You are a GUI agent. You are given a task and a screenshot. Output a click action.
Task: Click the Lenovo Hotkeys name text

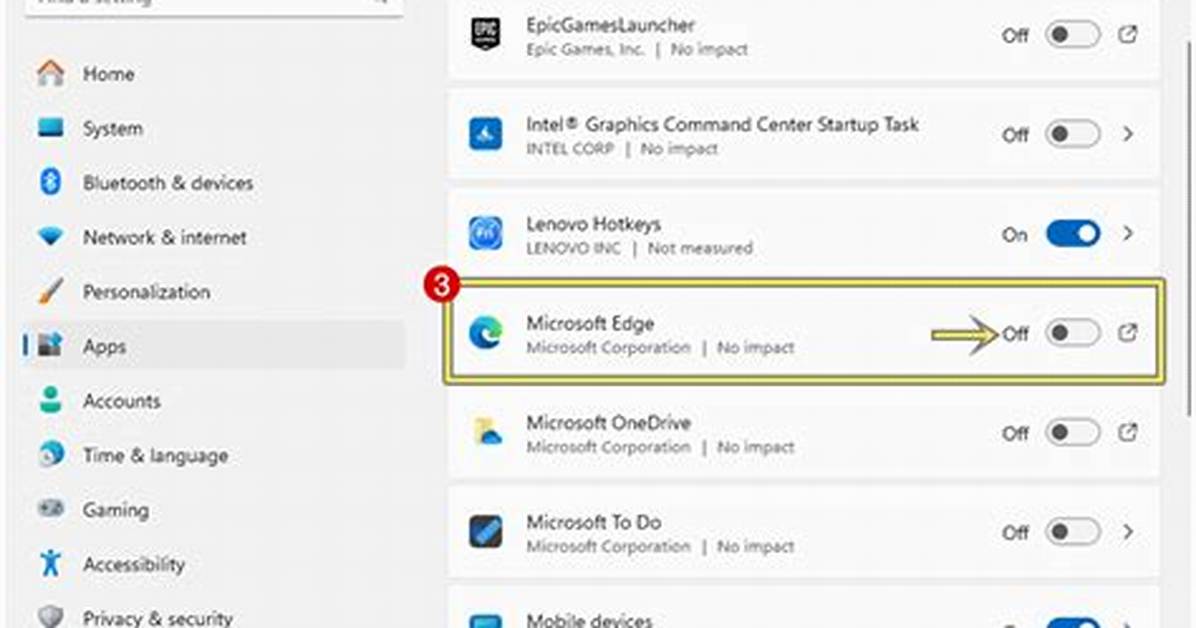(x=593, y=224)
